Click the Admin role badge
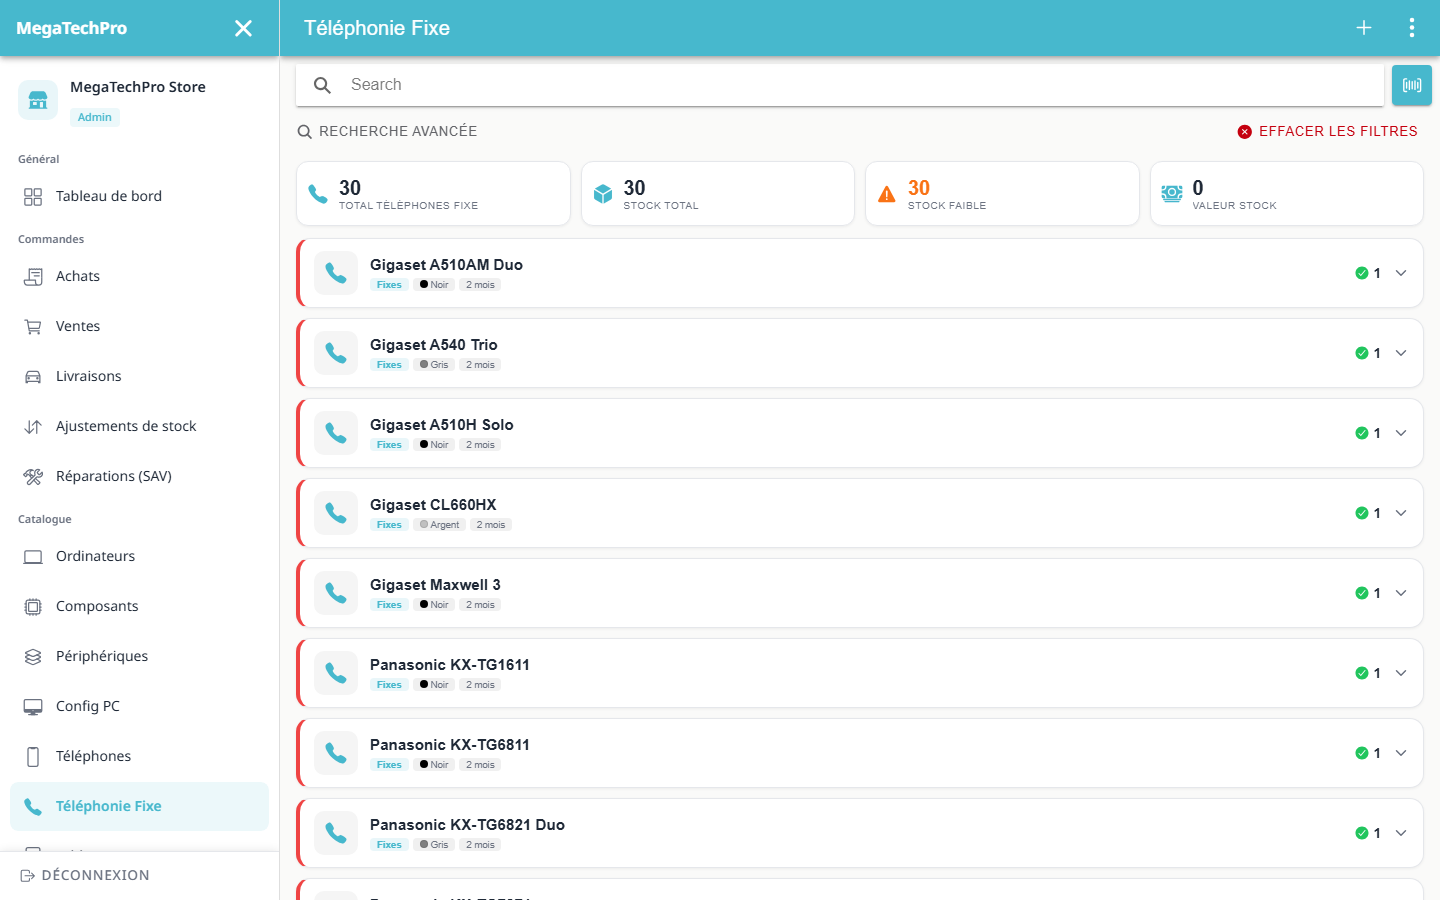This screenshot has width=1440, height=900. [95, 117]
